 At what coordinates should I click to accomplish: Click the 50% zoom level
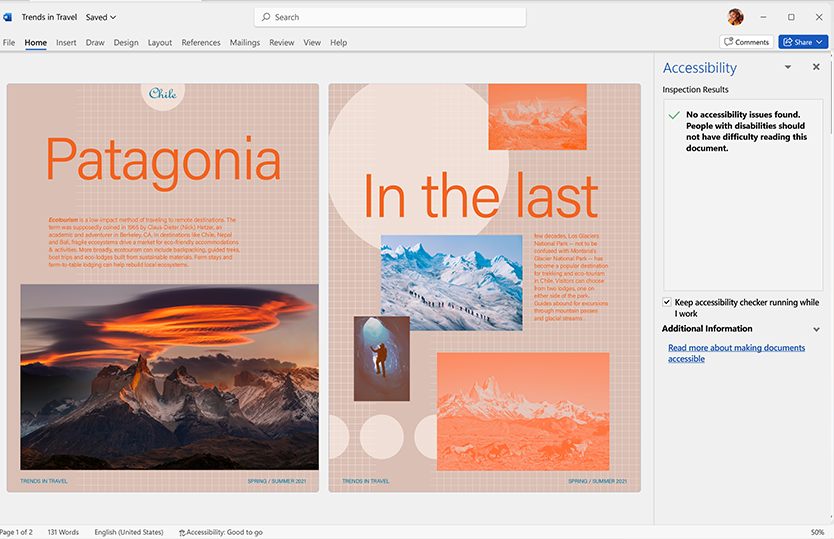[818, 532]
